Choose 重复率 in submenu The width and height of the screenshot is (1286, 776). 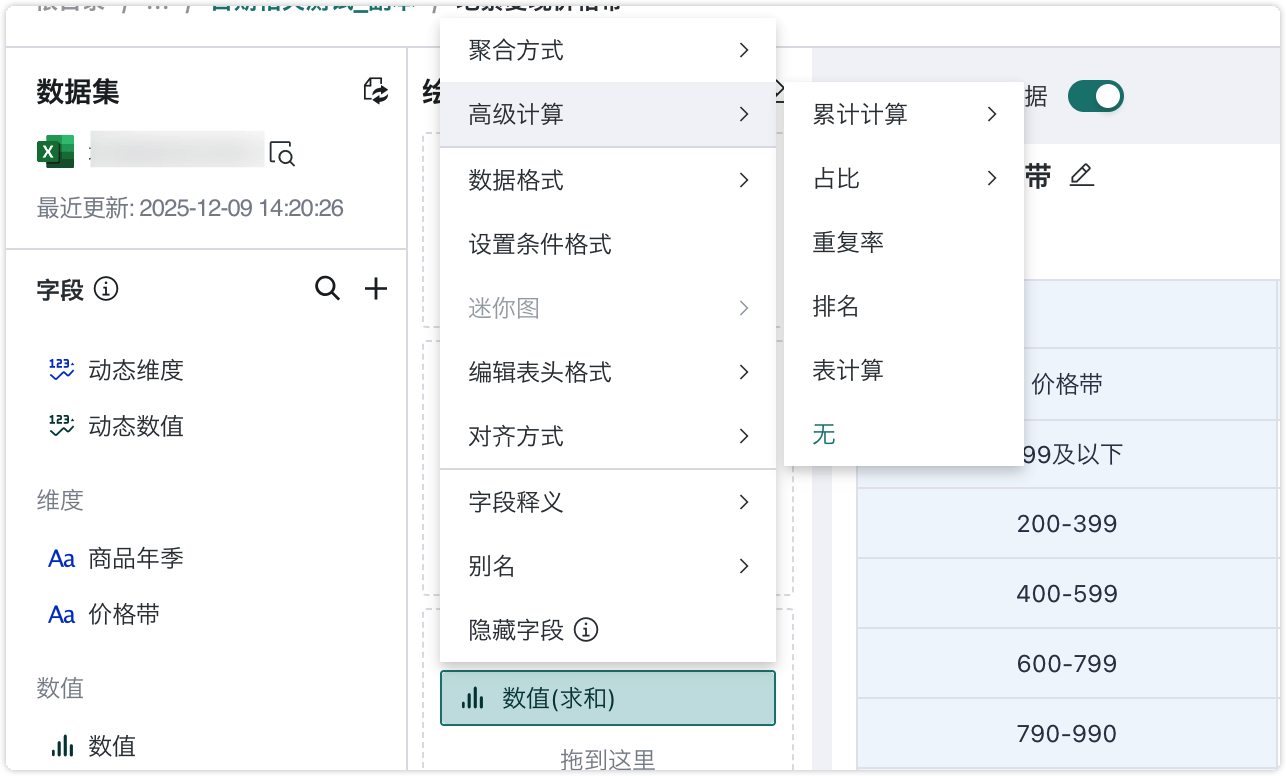pos(904,242)
